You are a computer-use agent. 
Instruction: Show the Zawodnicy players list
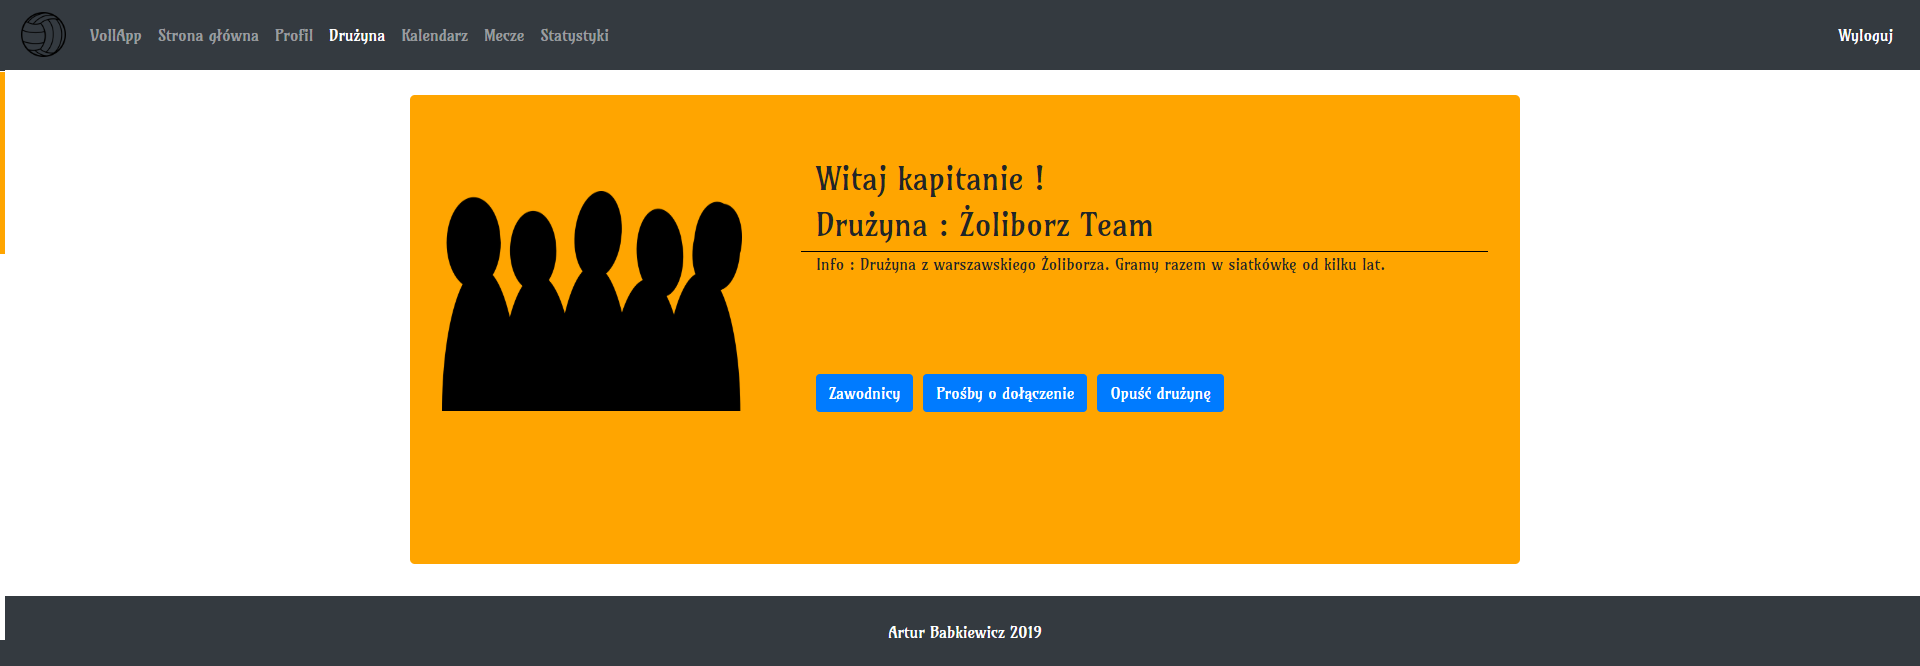pyautogui.click(x=864, y=393)
